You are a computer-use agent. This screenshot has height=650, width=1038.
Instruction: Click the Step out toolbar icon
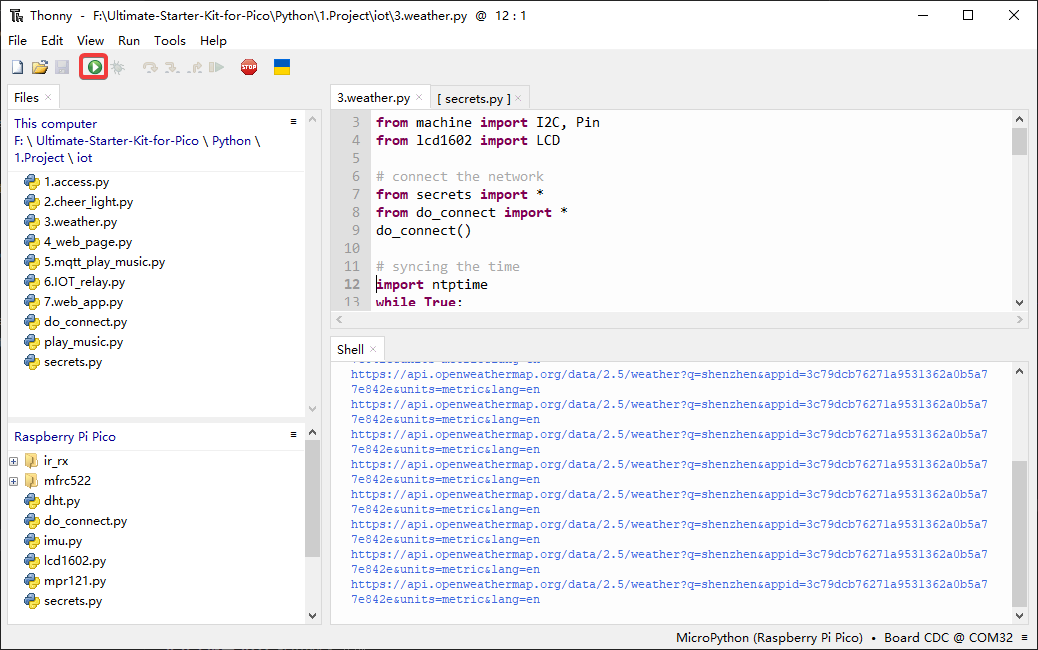[195, 67]
